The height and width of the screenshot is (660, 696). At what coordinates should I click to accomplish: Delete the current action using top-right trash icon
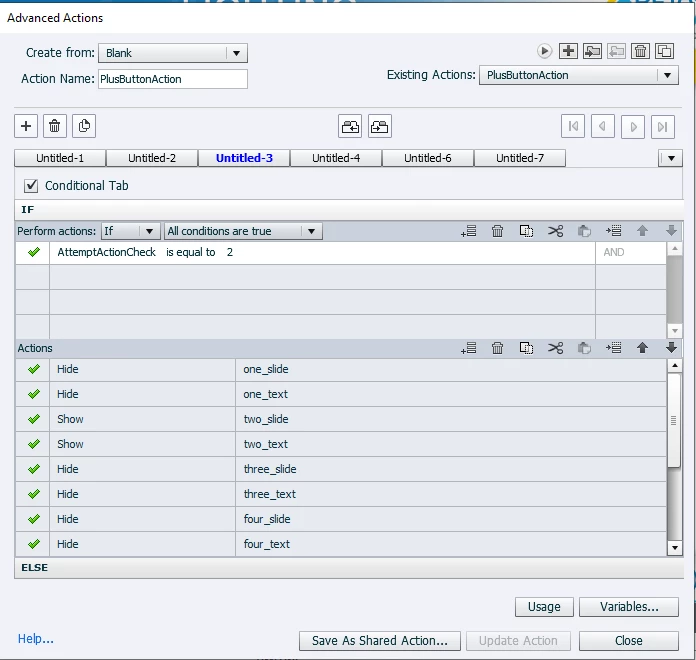(640, 51)
